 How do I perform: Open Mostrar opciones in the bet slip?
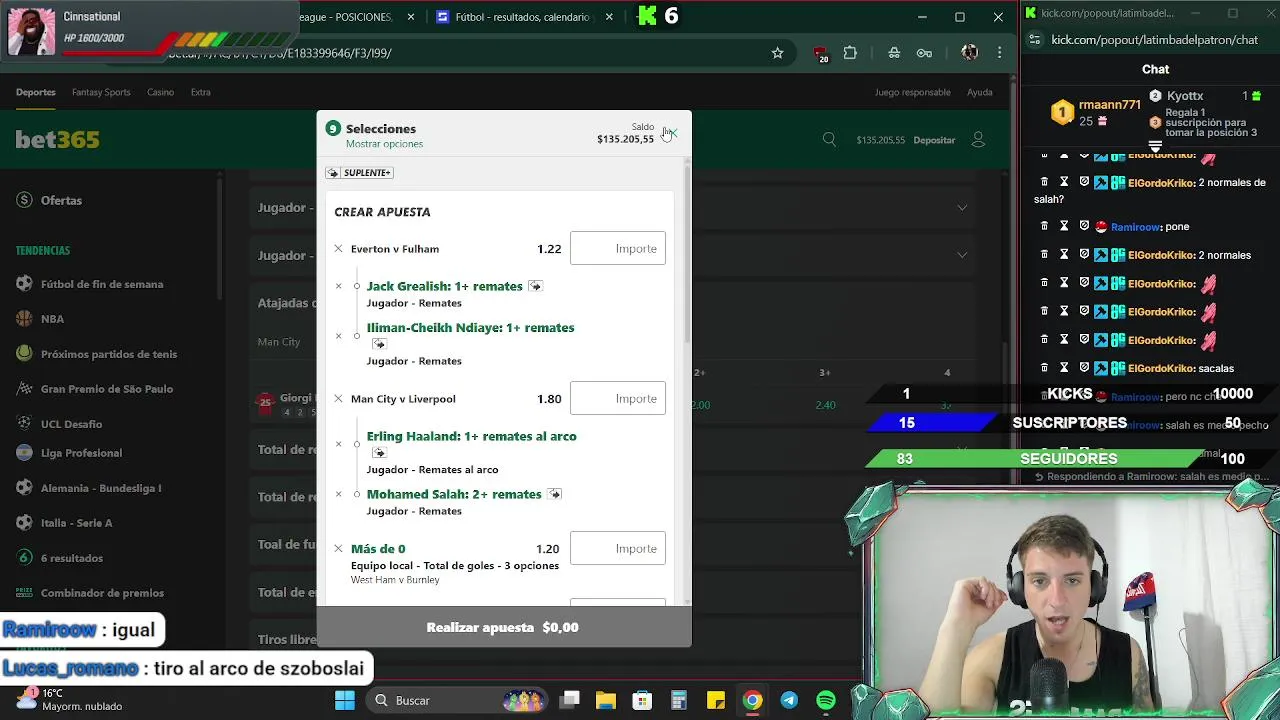(384, 144)
